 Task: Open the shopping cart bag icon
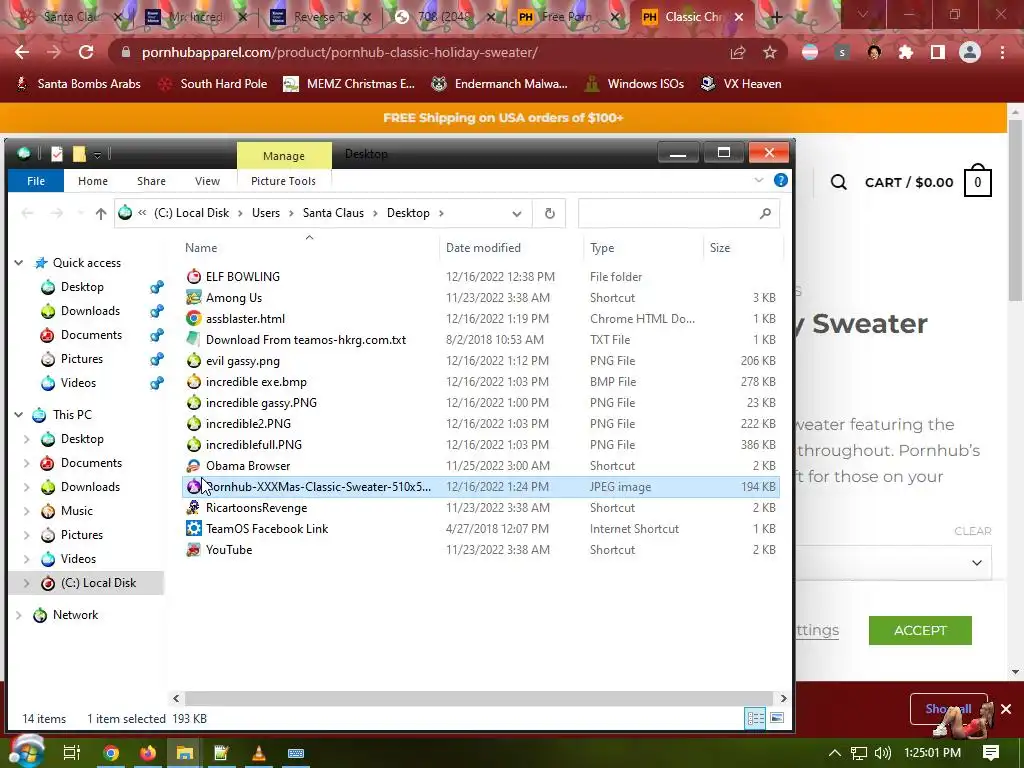(x=978, y=181)
